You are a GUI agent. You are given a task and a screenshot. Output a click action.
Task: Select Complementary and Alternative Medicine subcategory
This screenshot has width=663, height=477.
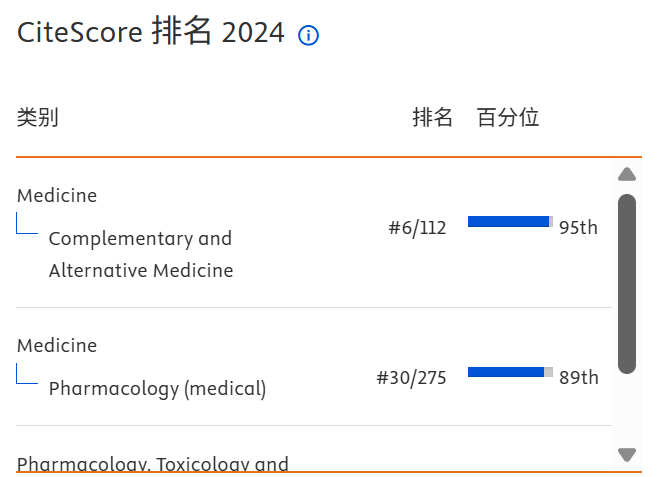[x=140, y=254]
